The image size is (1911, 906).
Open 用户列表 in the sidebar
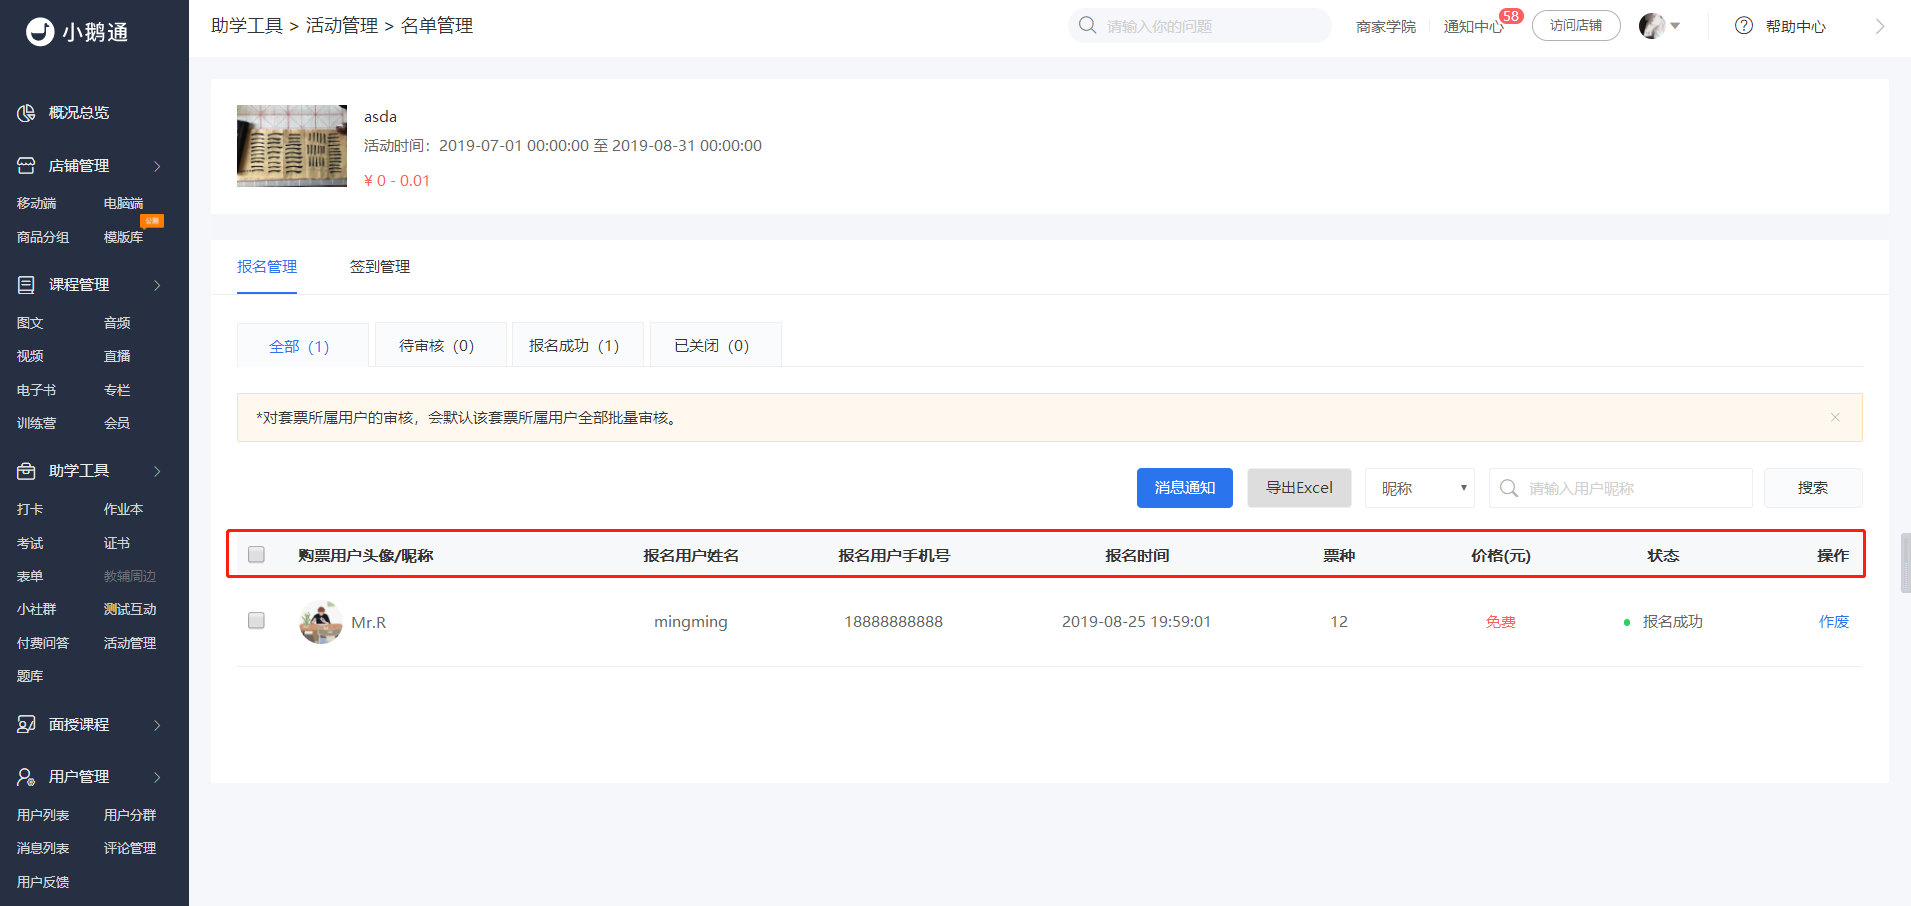43,815
